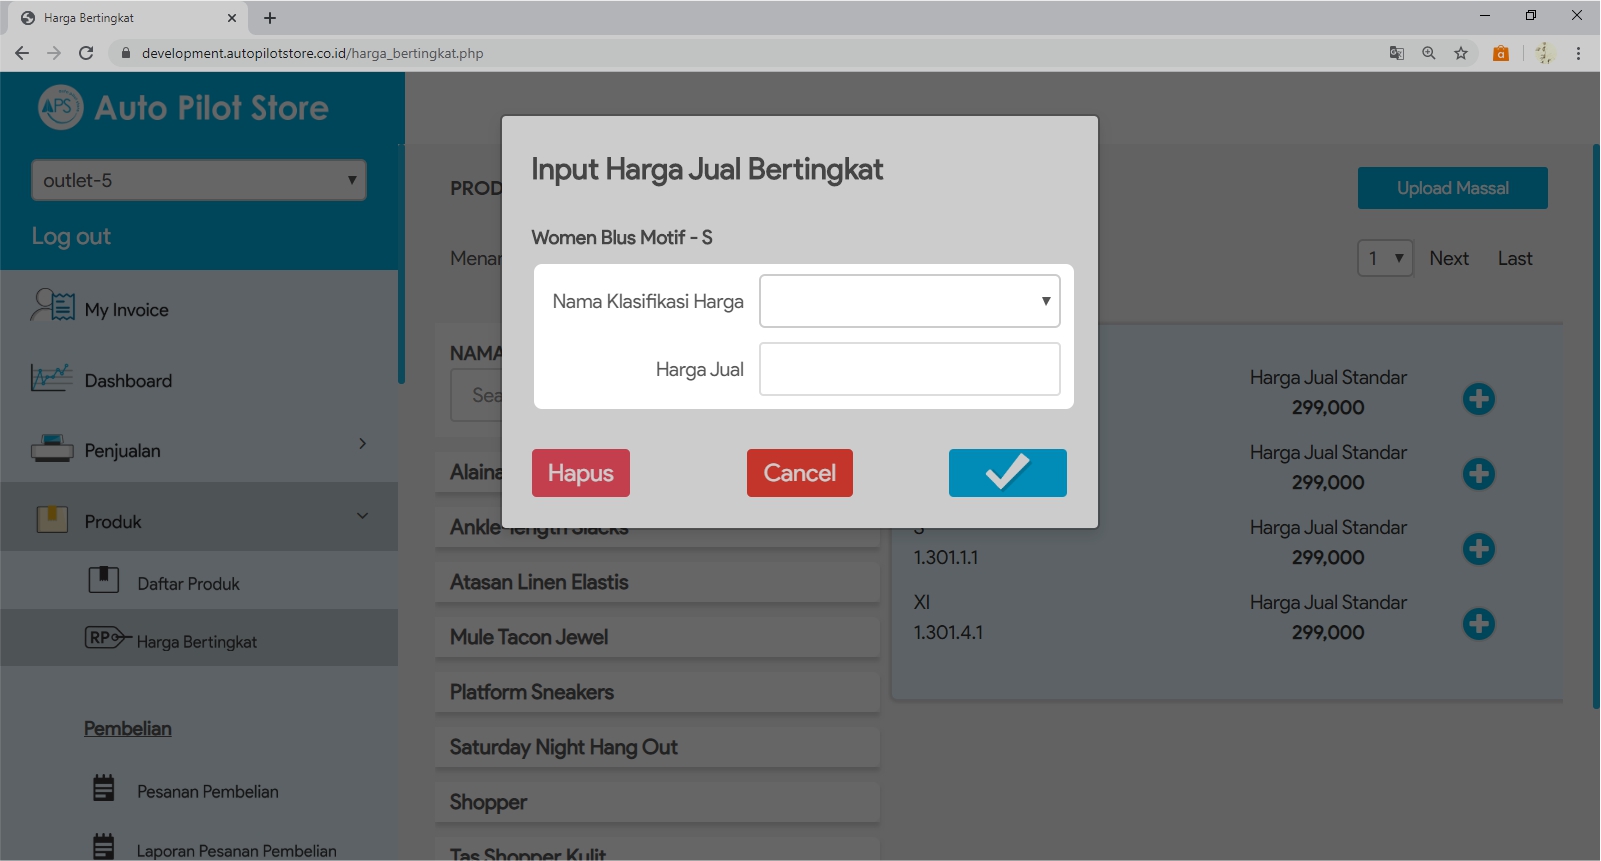The height and width of the screenshot is (861, 1601).
Task: Click the Log out link
Action: tap(71, 237)
